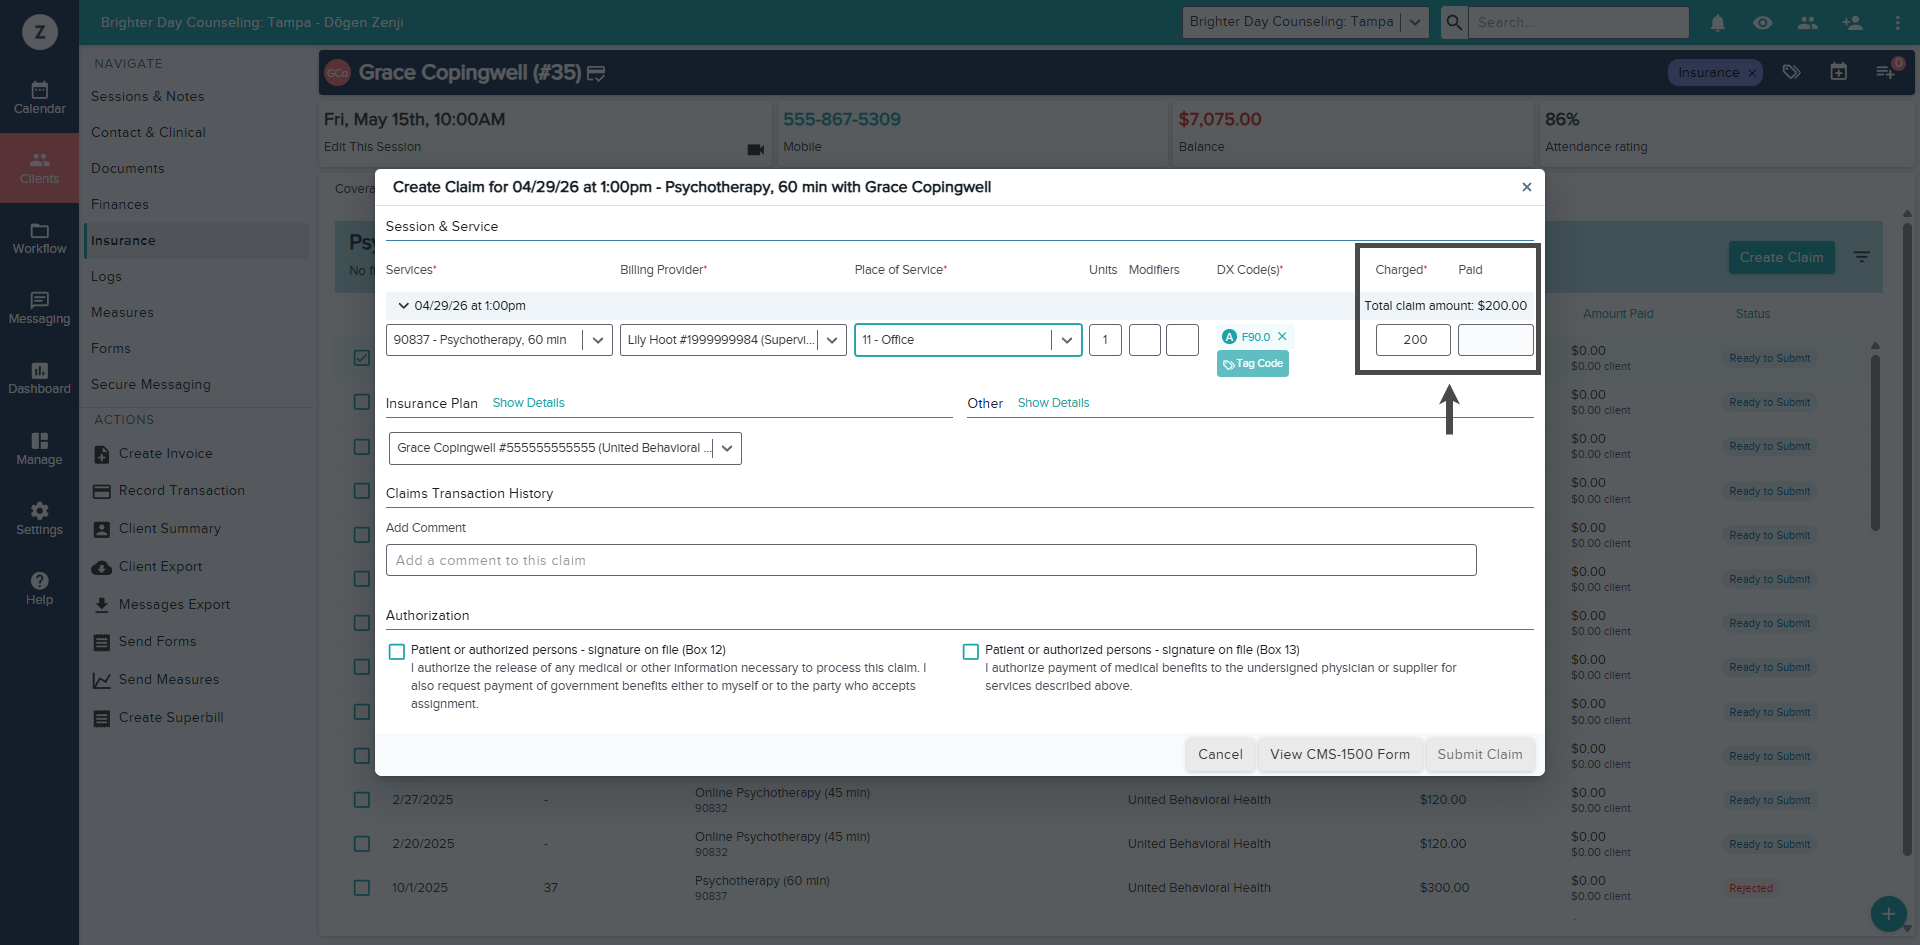This screenshot has width=1920, height=945.
Task: Click the Units field
Action: (1105, 340)
